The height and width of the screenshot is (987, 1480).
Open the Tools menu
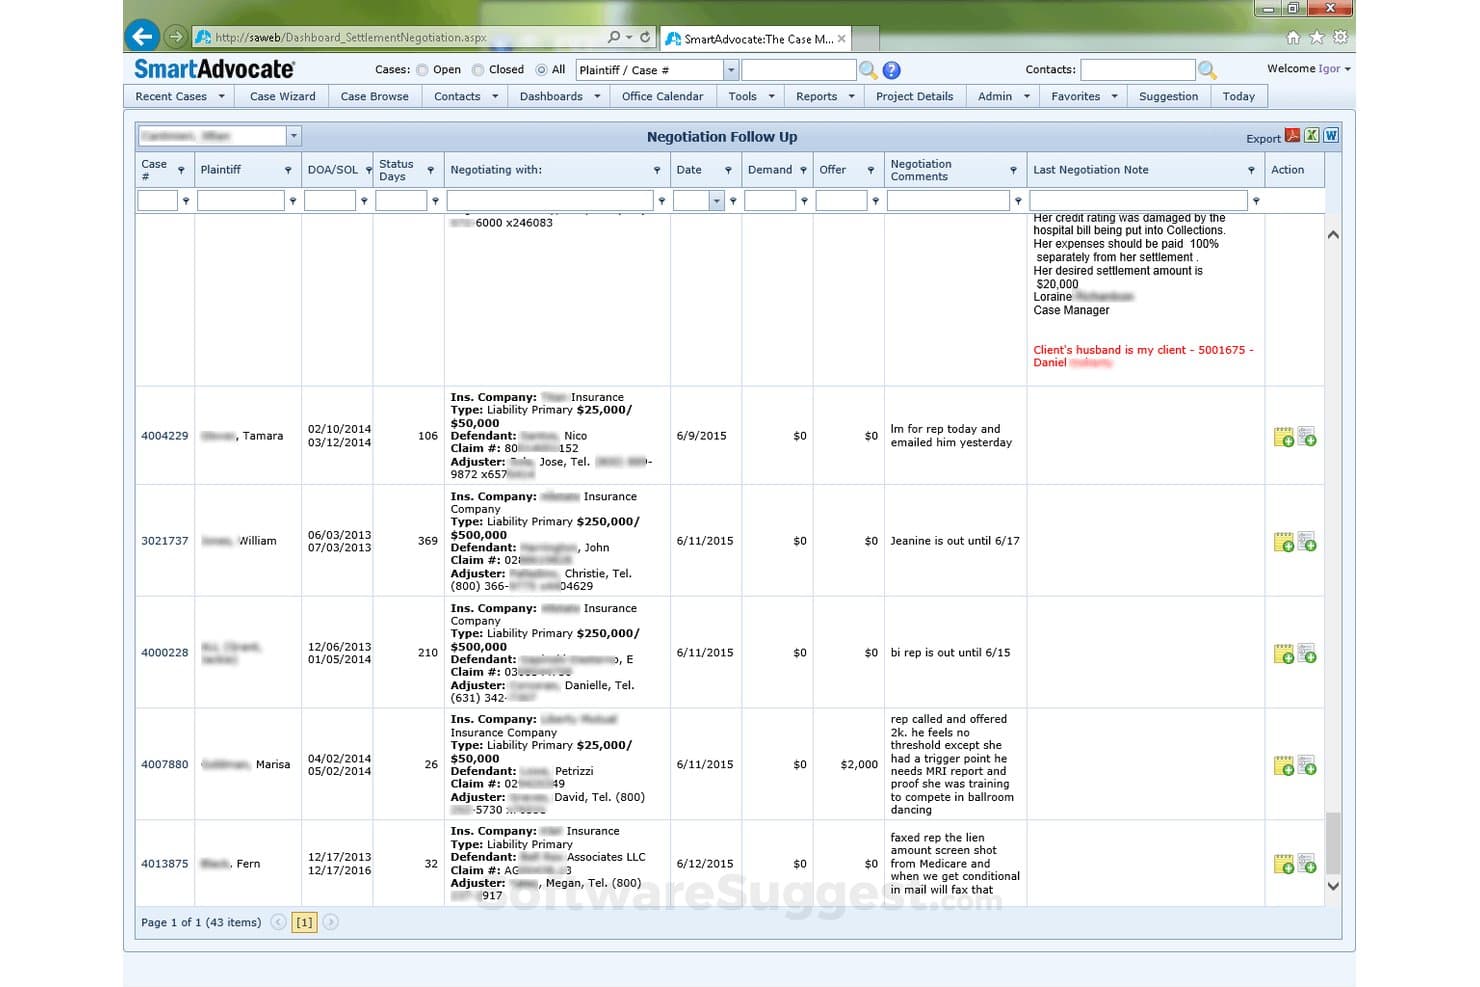pyautogui.click(x=751, y=96)
